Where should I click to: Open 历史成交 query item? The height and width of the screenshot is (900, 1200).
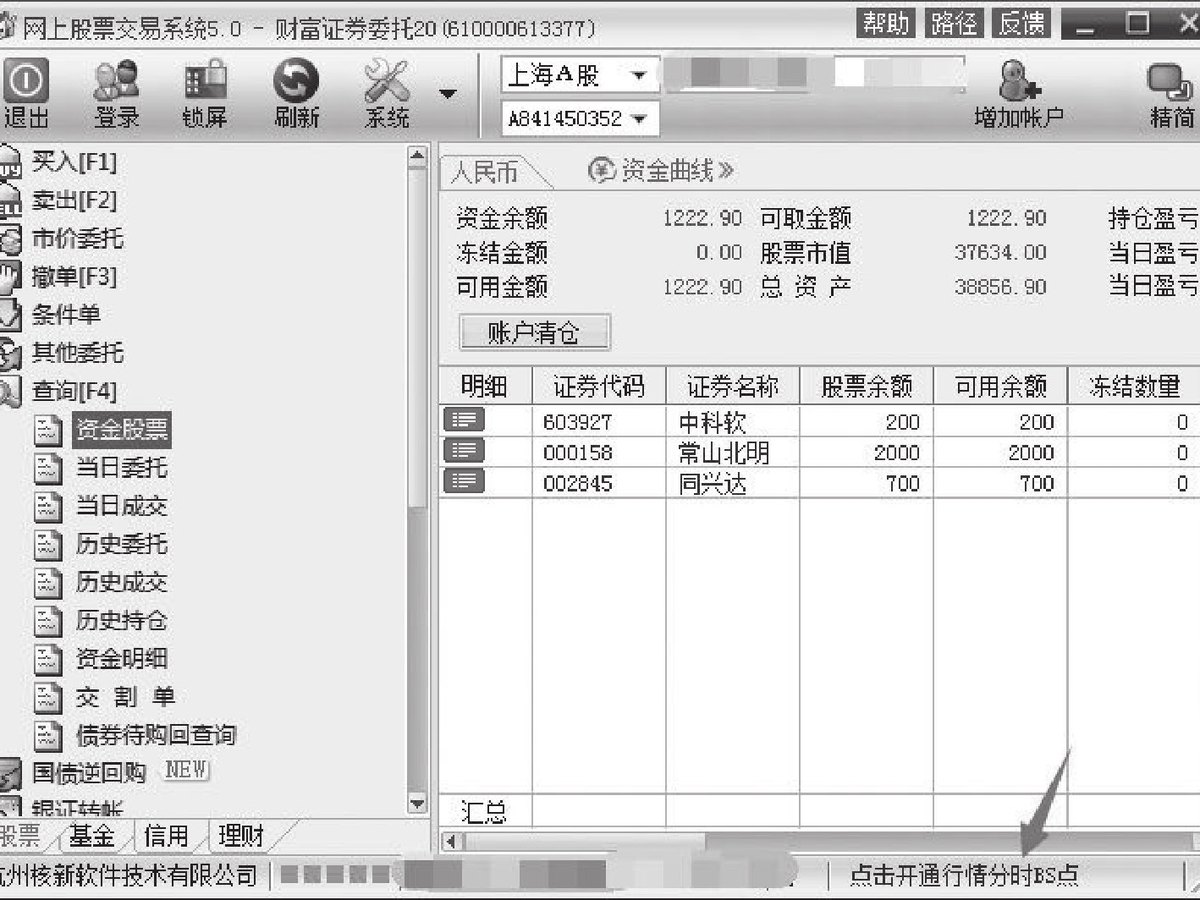tap(122, 583)
